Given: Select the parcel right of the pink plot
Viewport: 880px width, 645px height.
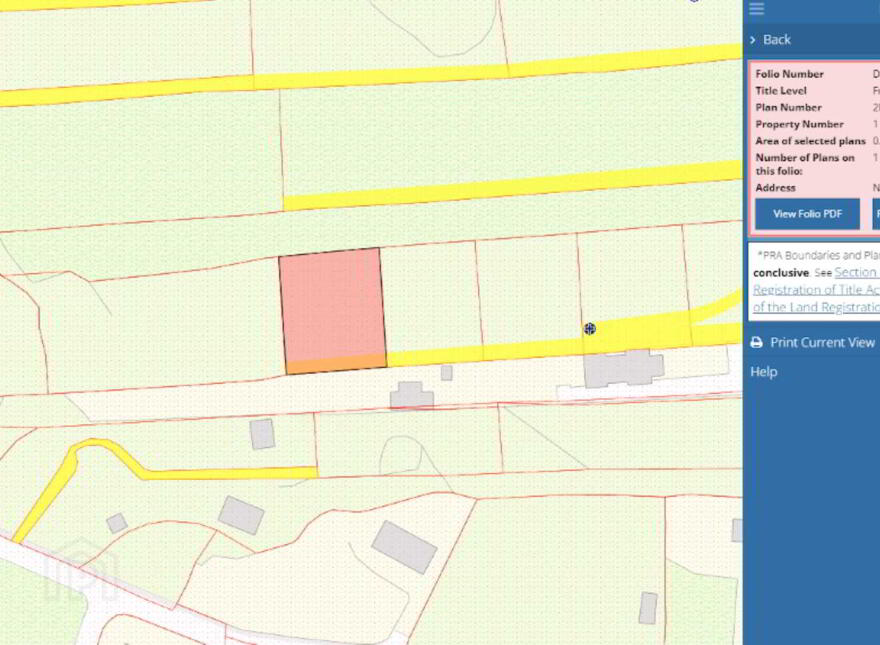Looking at the screenshot, I should point(431,298).
